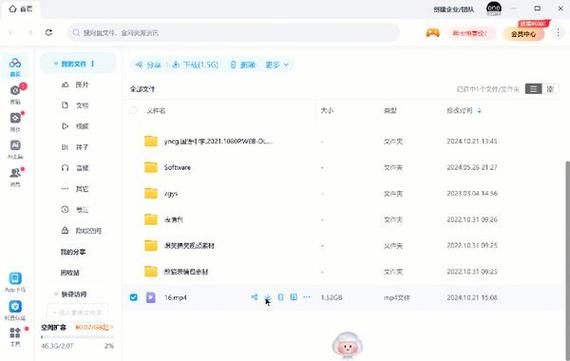
Task: Open 我的分享 in the sidebar
Action: click(x=73, y=252)
